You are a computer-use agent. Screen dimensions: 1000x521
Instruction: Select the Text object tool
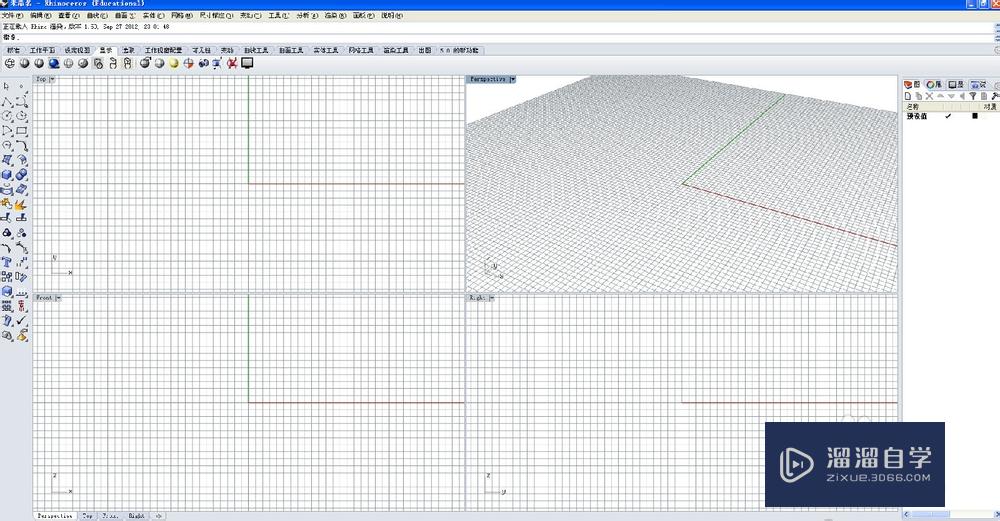click(x=7, y=262)
